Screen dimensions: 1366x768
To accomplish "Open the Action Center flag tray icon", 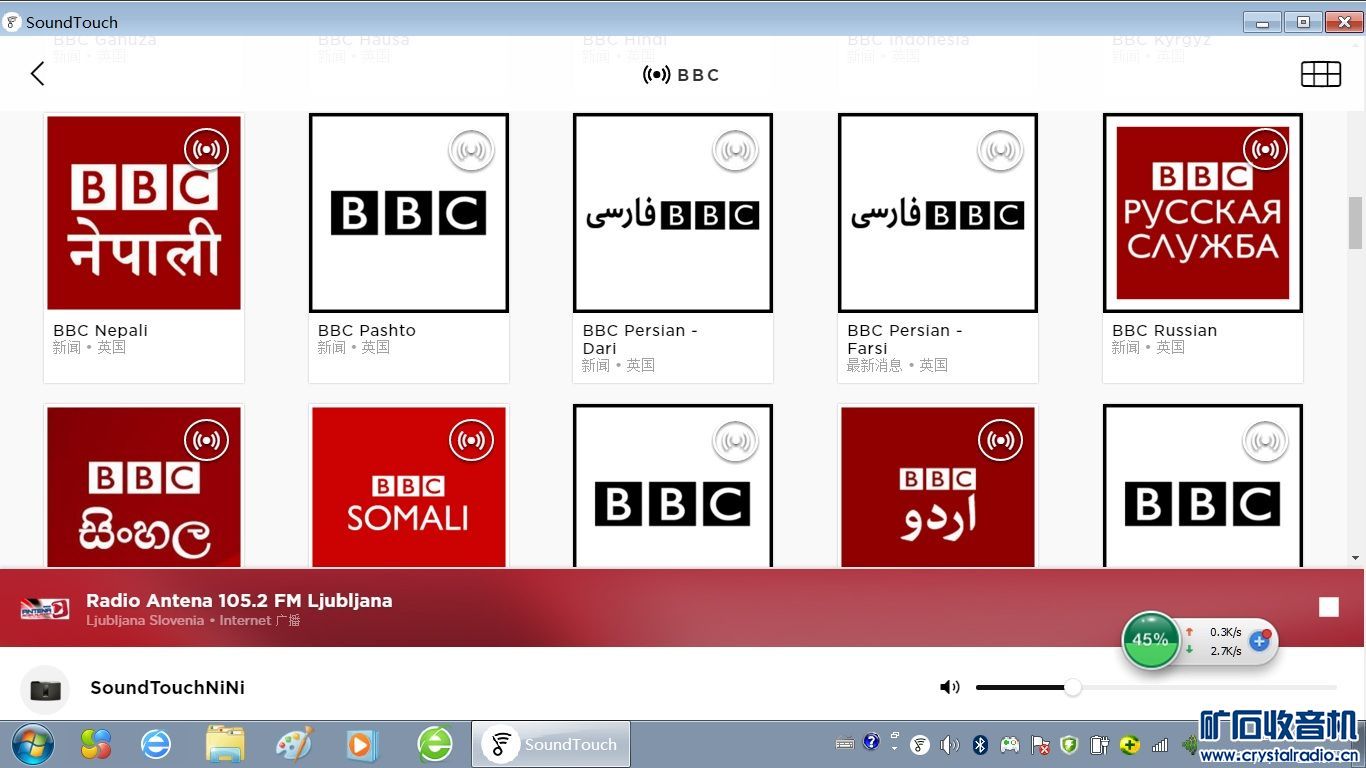I will tap(1040, 745).
